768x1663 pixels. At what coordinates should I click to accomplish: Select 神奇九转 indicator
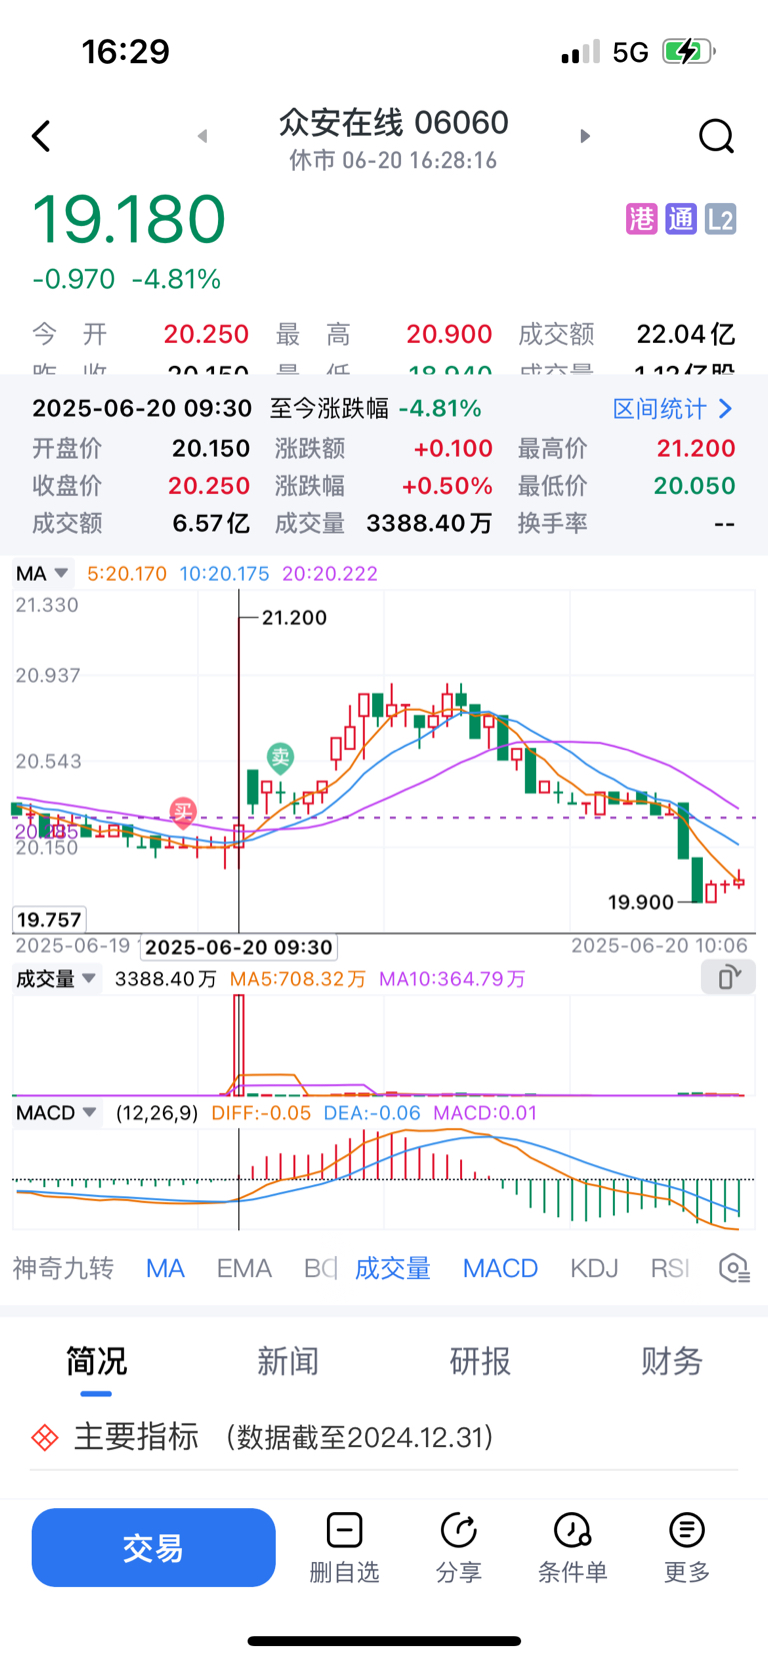click(x=63, y=1268)
